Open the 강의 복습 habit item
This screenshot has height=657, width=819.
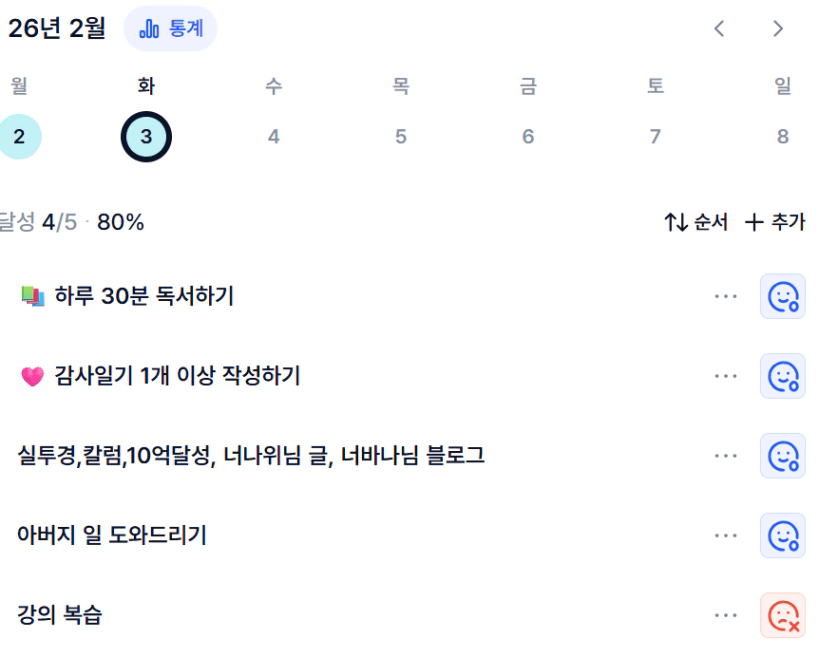[x=60, y=615]
